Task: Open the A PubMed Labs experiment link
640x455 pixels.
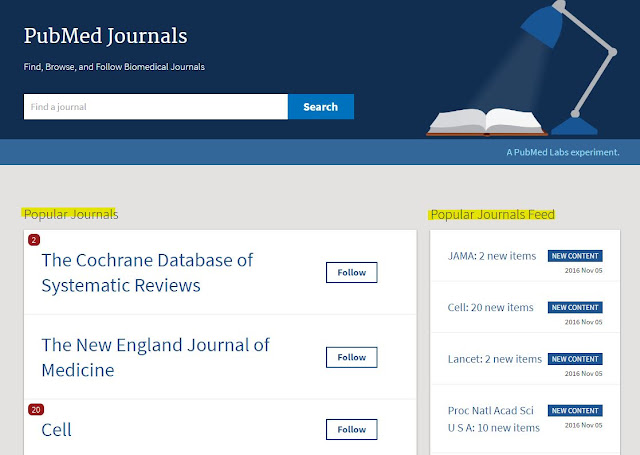Action: pyautogui.click(x=563, y=152)
